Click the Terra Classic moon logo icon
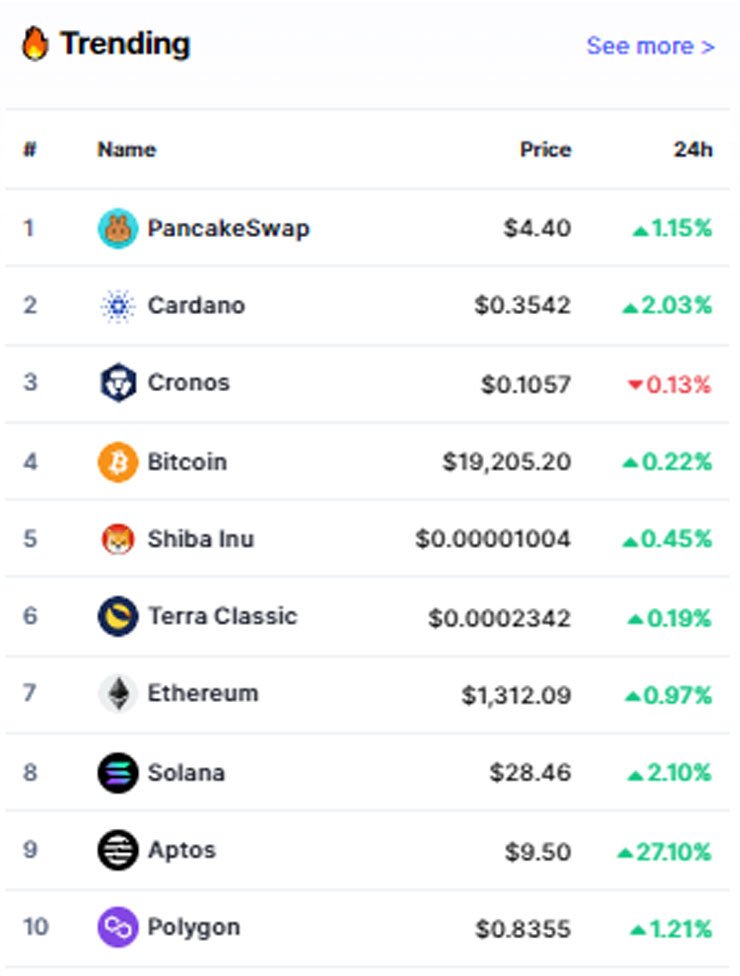 pyautogui.click(x=118, y=616)
